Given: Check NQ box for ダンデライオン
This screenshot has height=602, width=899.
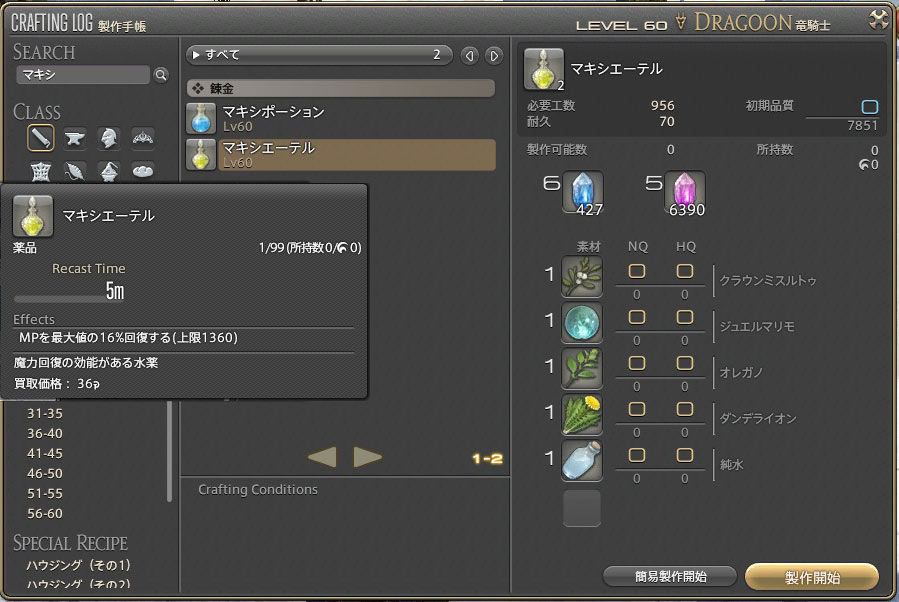Looking at the screenshot, I should (636, 409).
